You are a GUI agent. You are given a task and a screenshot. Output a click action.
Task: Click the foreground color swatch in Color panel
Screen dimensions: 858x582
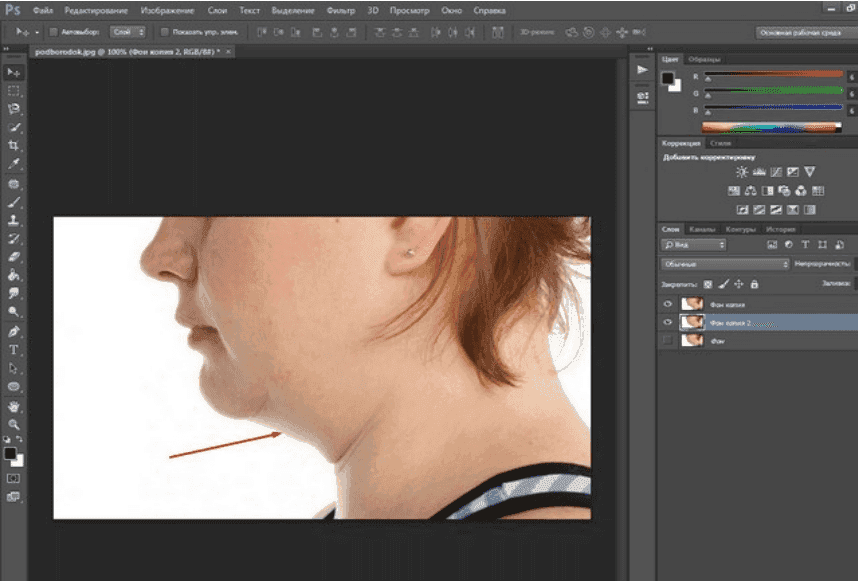click(x=667, y=78)
